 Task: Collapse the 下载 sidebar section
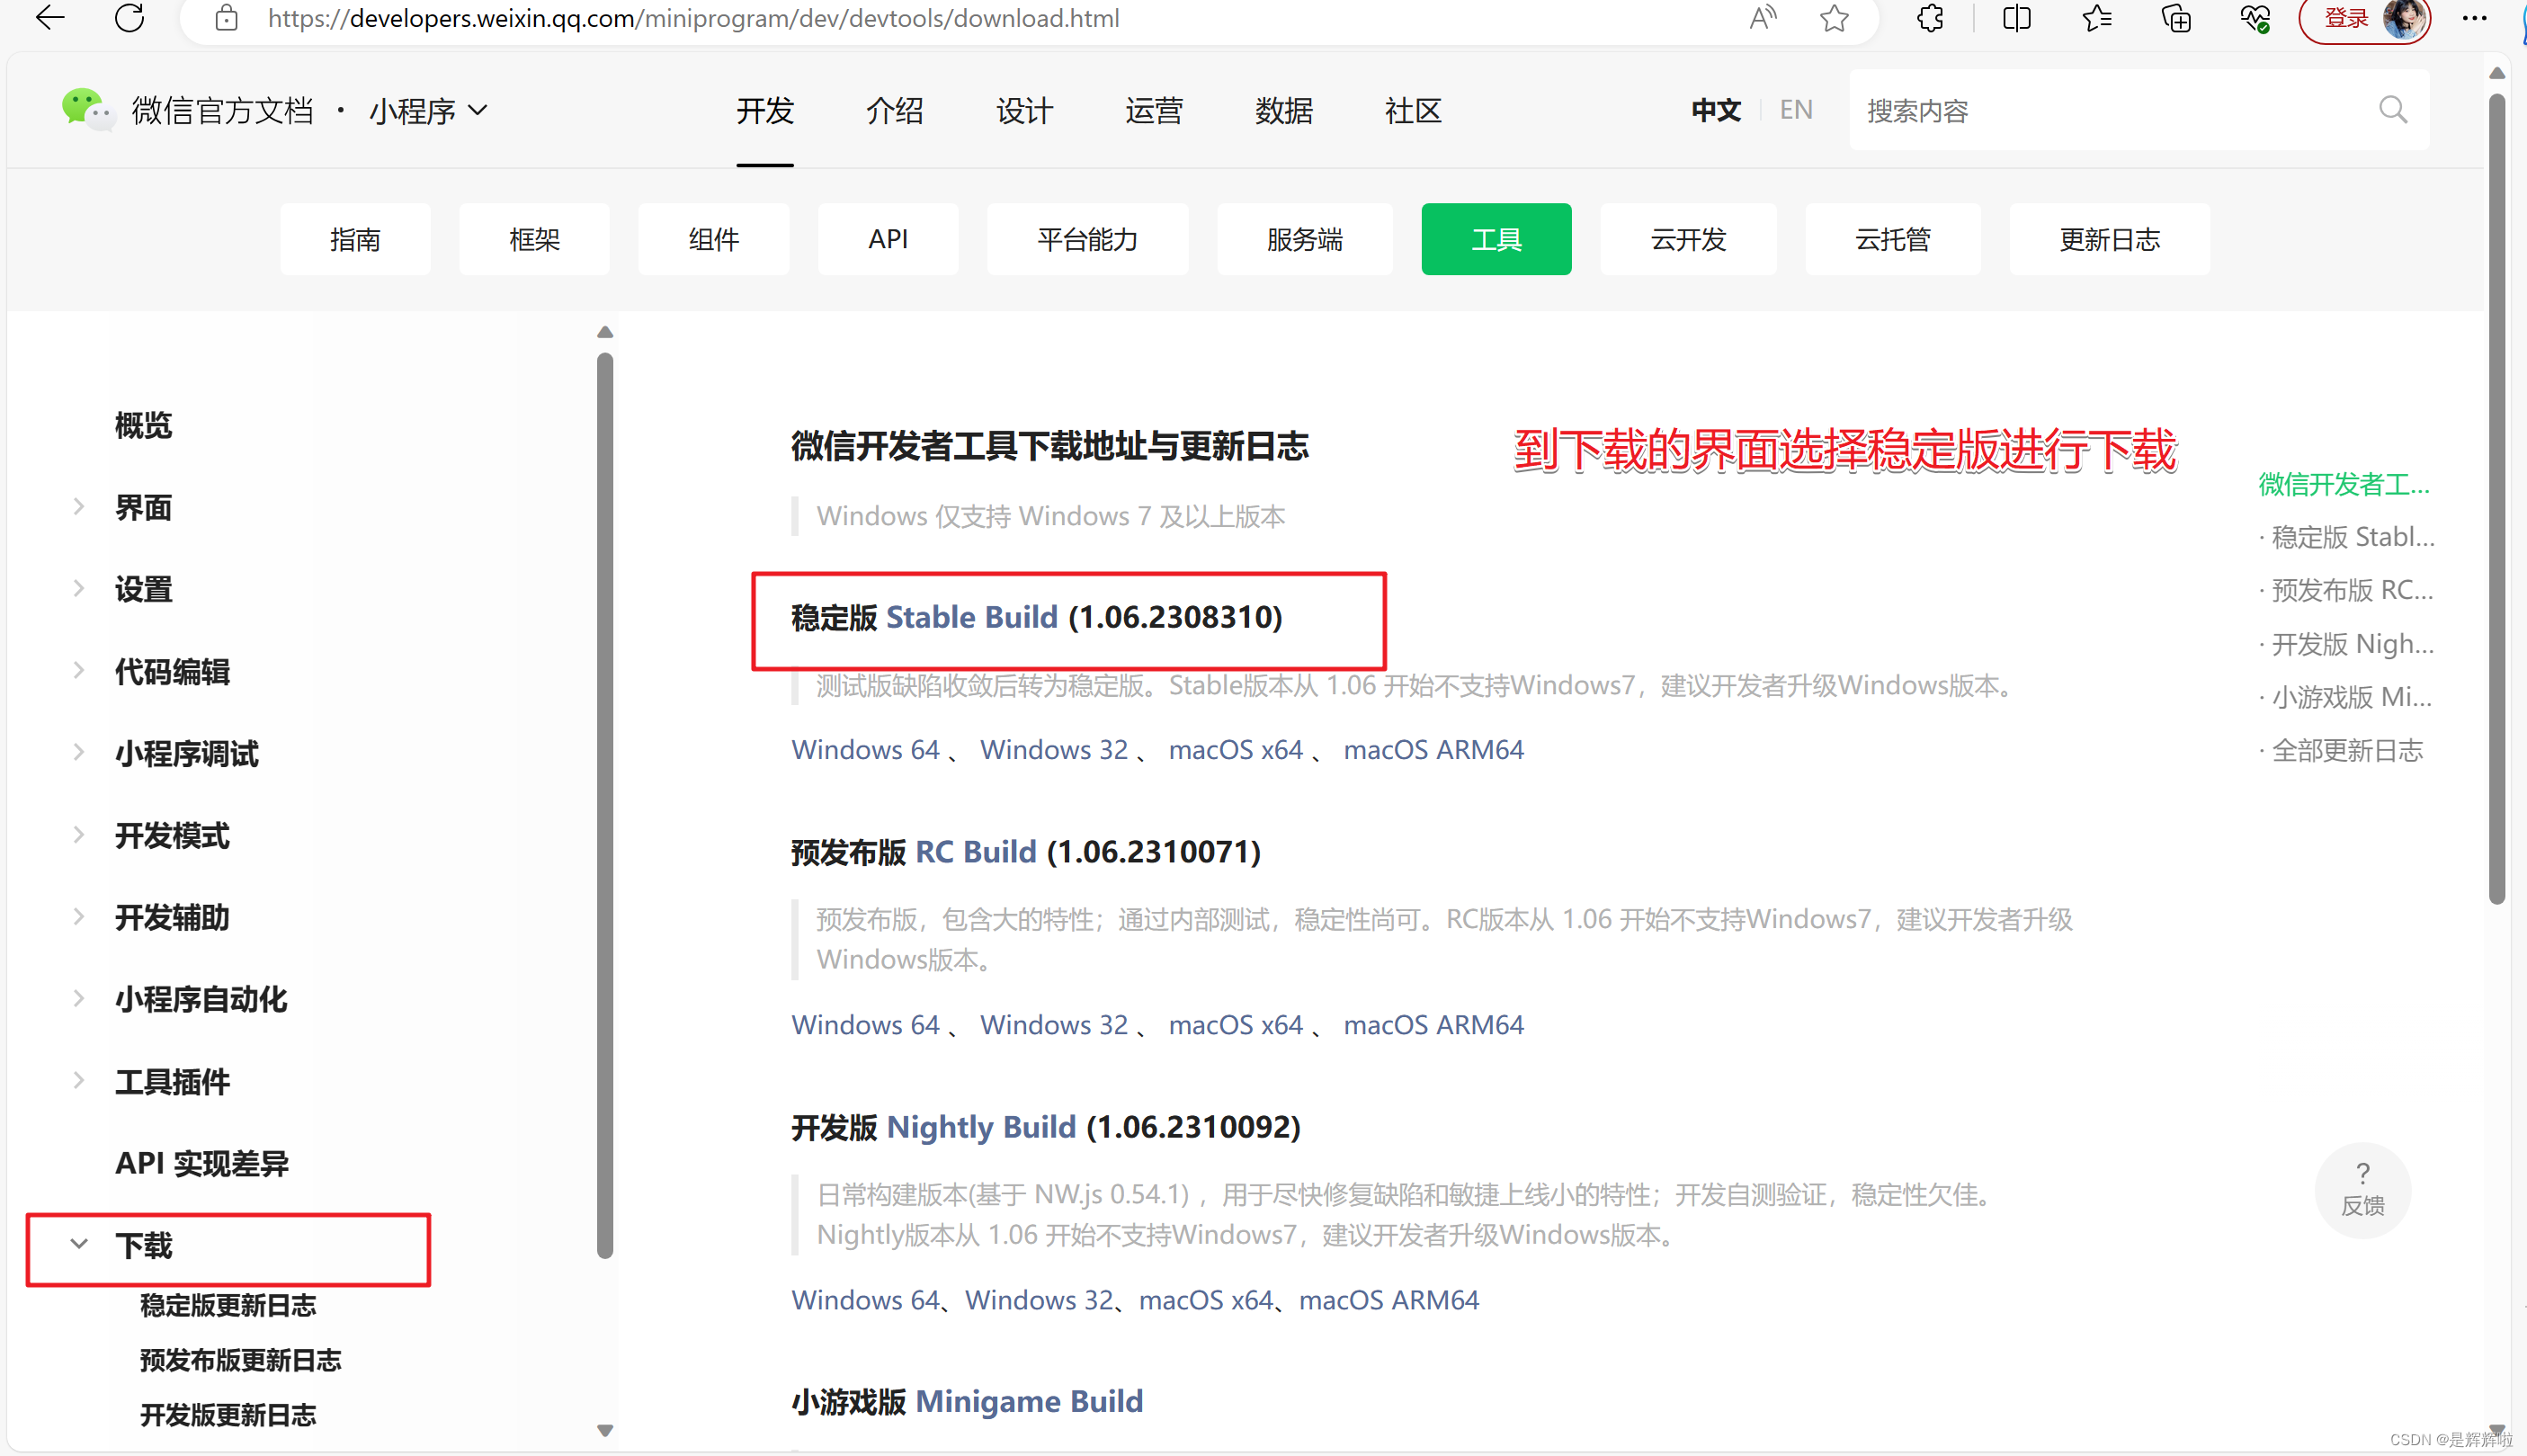(x=79, y=1245)
